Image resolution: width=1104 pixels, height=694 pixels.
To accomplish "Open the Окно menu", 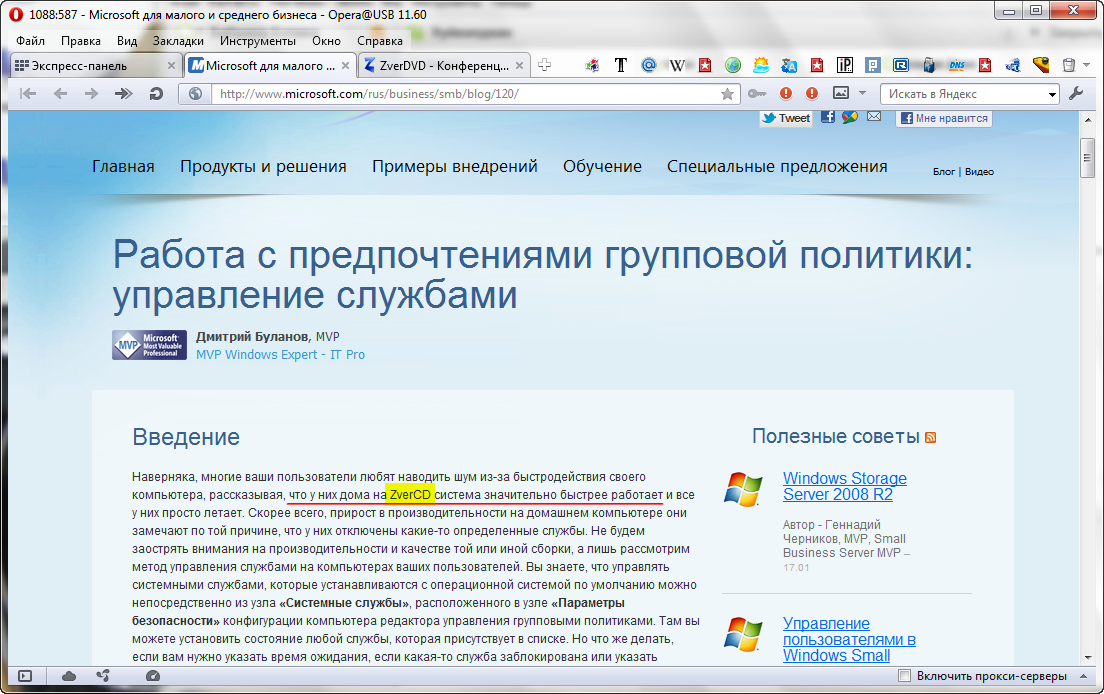I will (x=327, y=41).
